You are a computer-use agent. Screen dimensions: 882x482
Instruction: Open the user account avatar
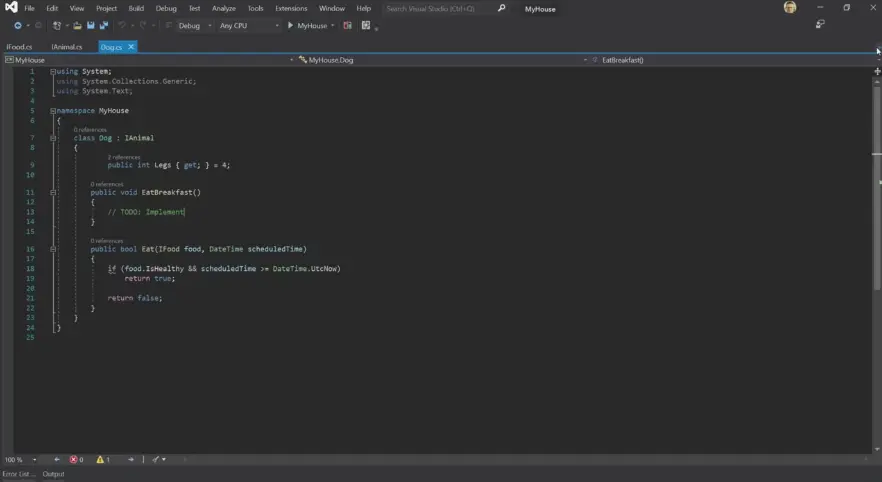click(790, 7)
